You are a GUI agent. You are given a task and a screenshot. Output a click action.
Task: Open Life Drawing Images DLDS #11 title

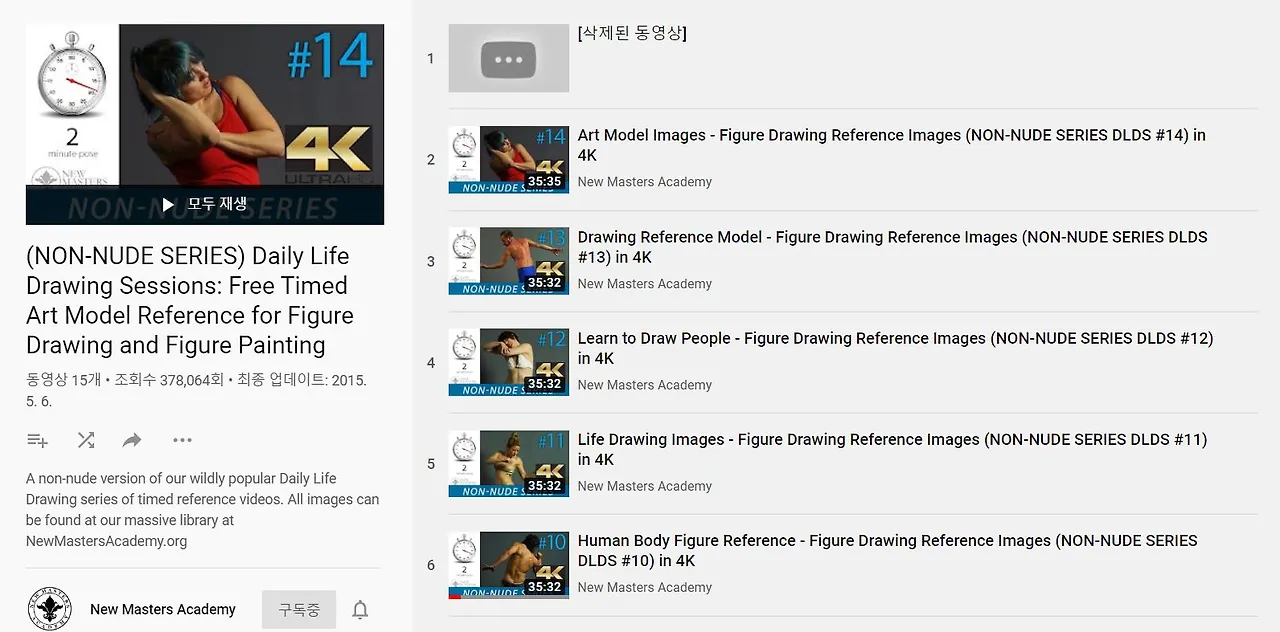[893, 449]
